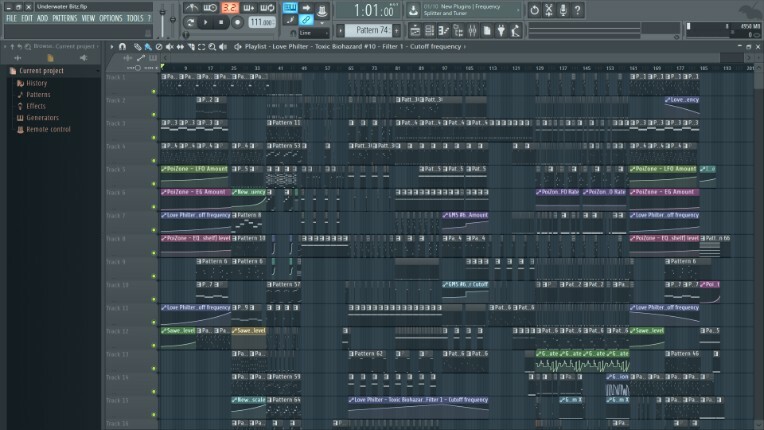Toggle loop recording icon
This screenshot has height=430, width=764.
pos(267,8)
